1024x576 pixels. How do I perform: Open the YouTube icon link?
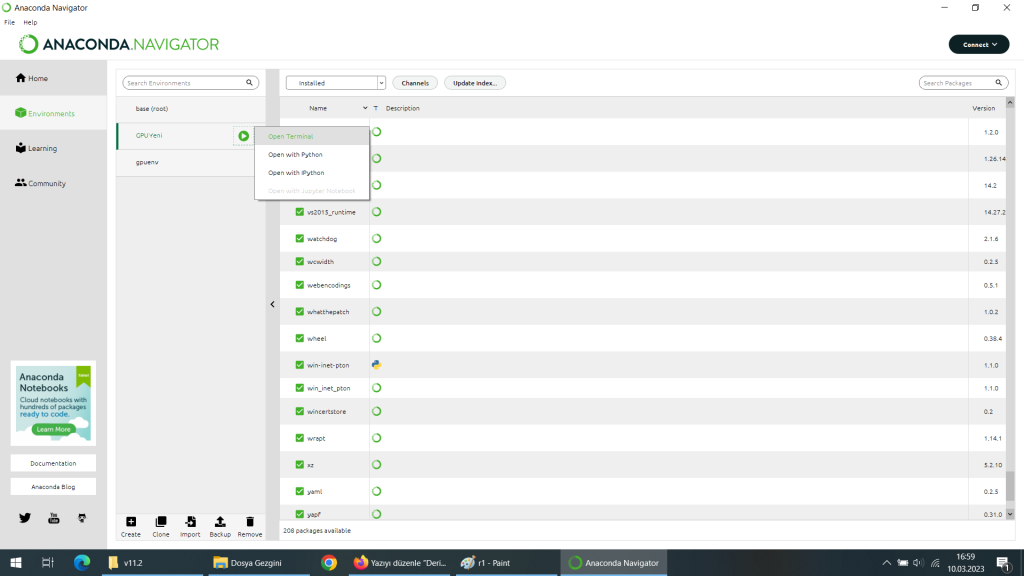tap(54, 517)
